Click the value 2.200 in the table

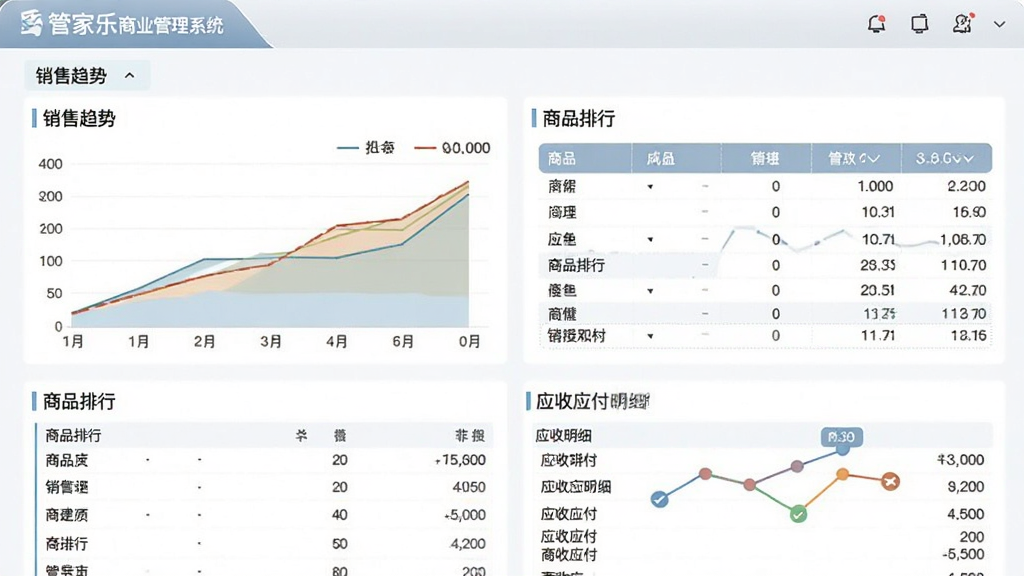(966, 186)
